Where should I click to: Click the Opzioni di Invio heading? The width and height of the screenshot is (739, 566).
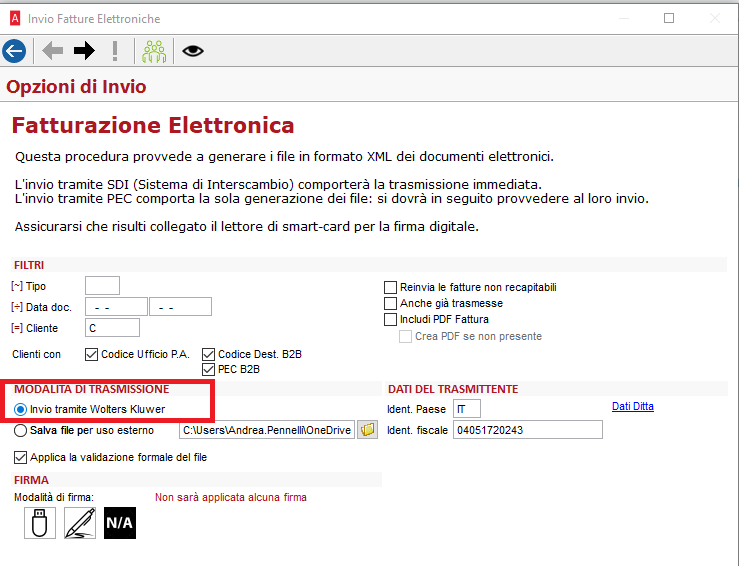coord(76,87)
